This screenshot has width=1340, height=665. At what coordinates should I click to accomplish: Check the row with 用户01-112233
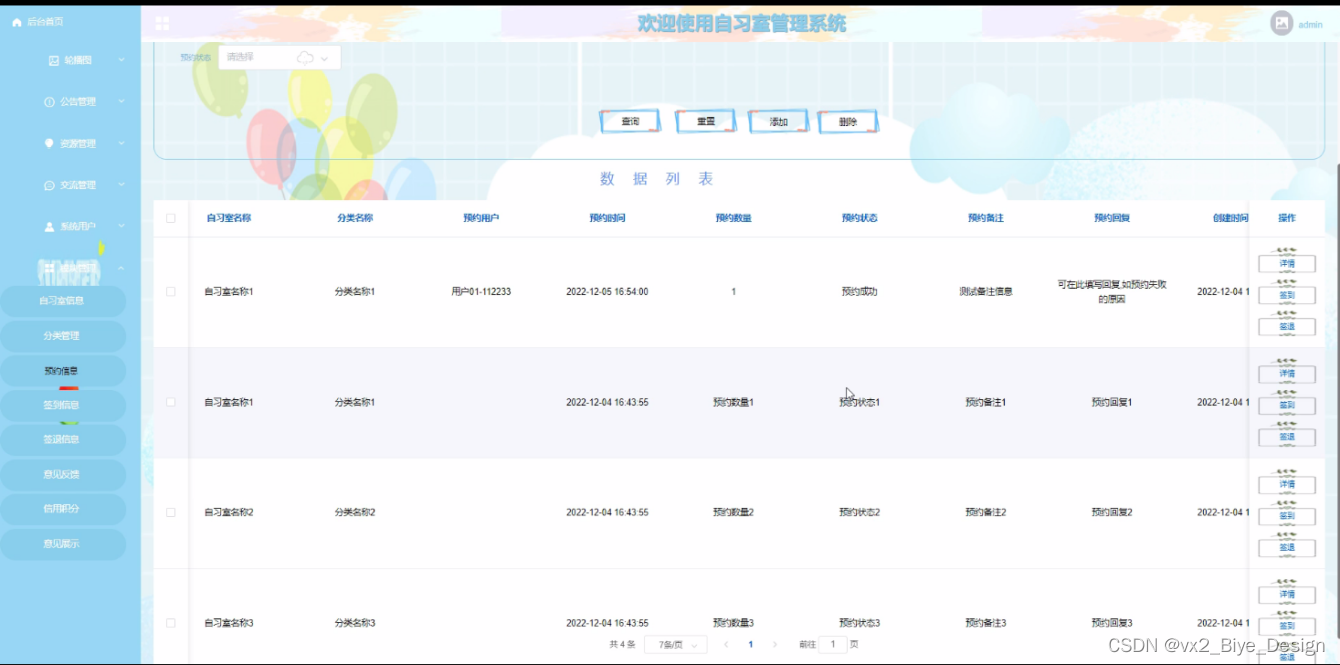[170, 292]
